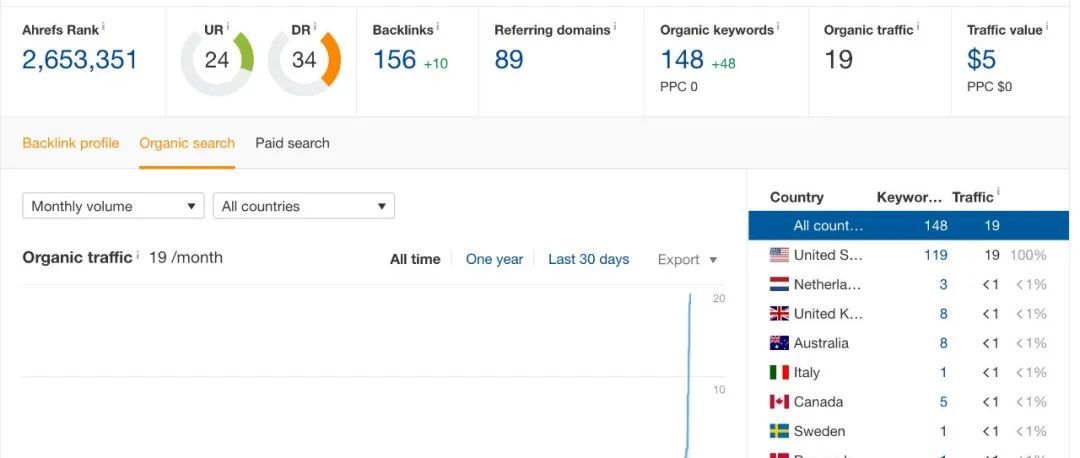Open Netherlands 3 keywords link
The height and width of the screenshot is (458, 1080).
pyautogui.click(x=943, y=284)
